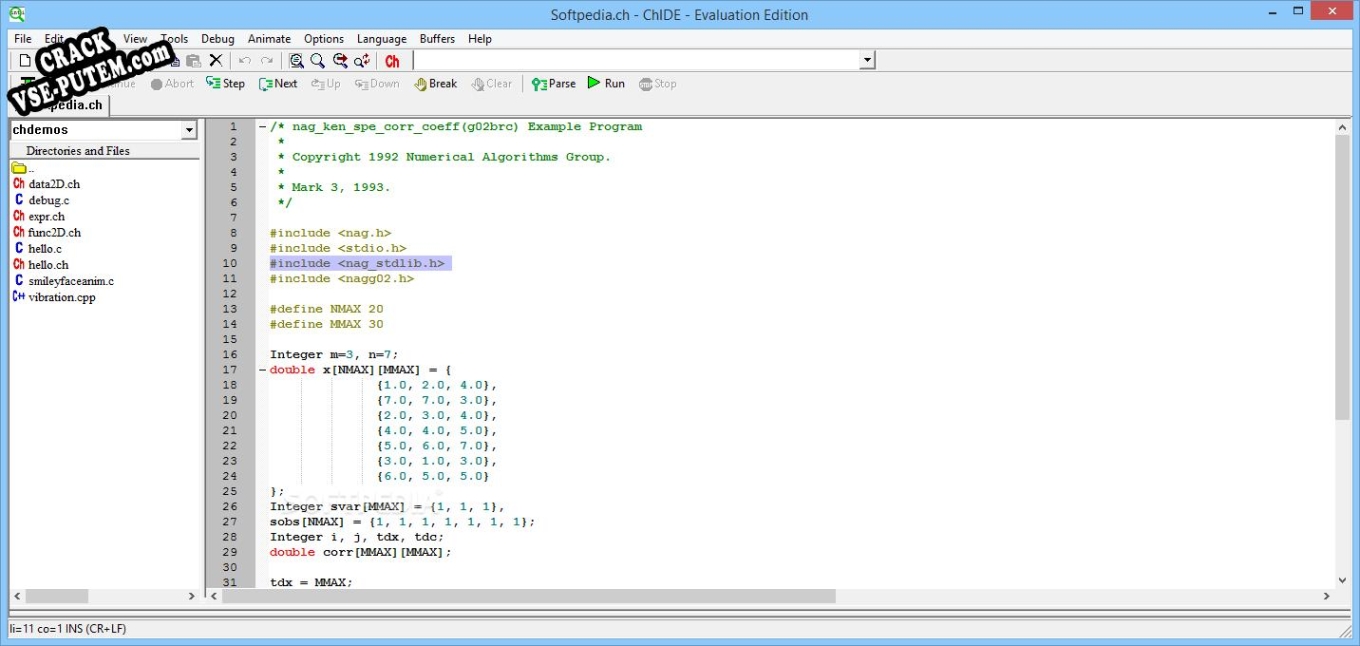Open the command box dropdown arrow
The height and width of the screenshot is (646, 1360).
[x=867, y=61]
